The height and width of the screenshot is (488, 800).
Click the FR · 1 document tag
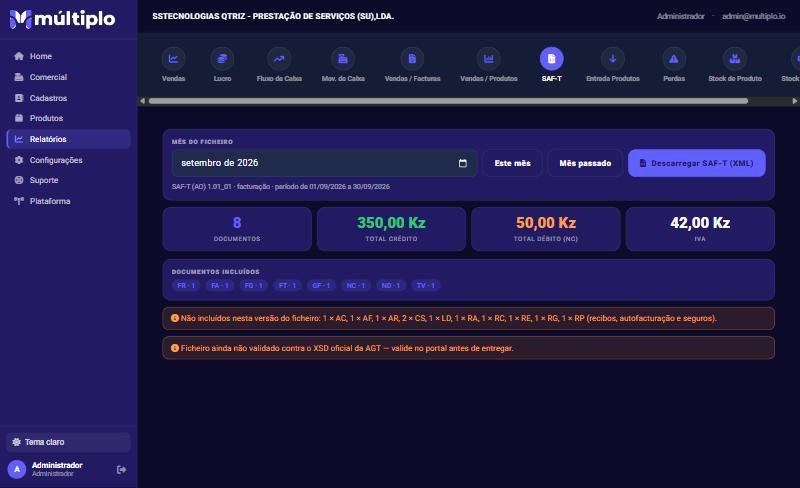click(186, 285)
